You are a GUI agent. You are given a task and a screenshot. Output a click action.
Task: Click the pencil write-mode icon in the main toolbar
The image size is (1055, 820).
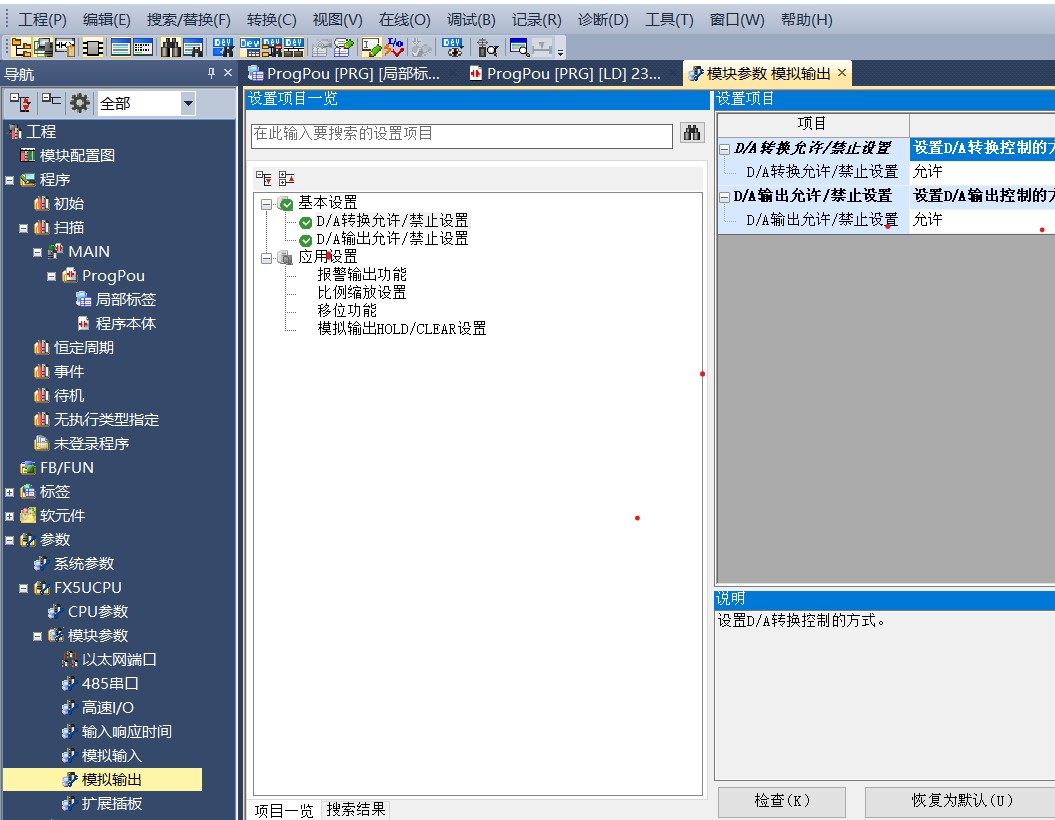click(x=372, y=47)
